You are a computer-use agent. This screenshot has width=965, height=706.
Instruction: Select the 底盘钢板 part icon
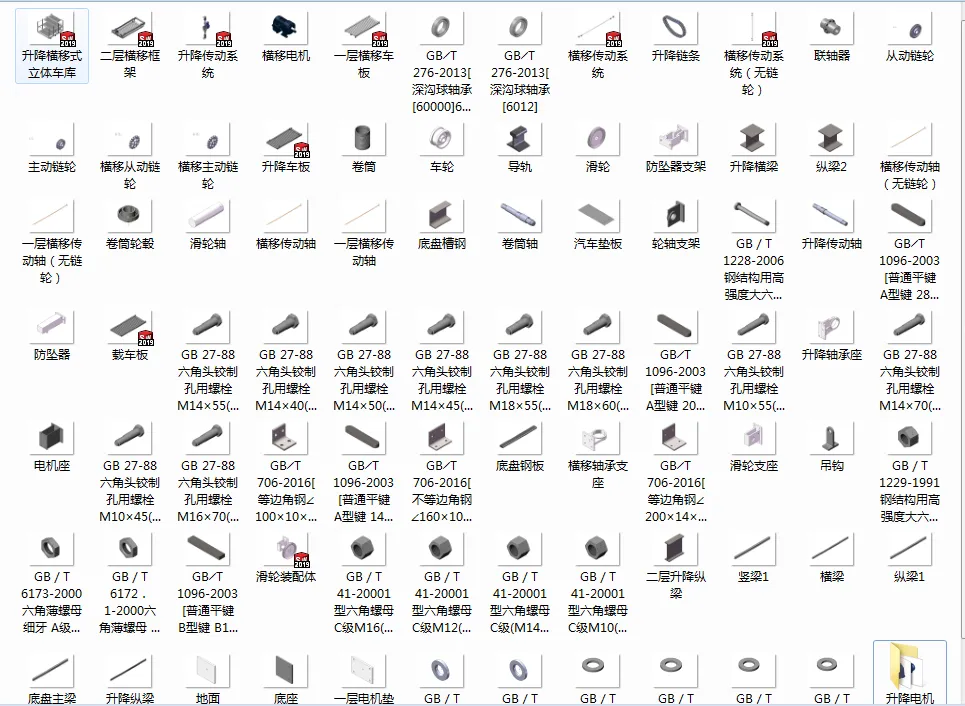coord(520,438)
